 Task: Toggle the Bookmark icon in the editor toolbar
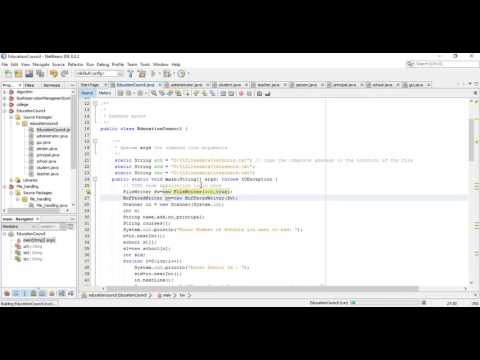212,93
